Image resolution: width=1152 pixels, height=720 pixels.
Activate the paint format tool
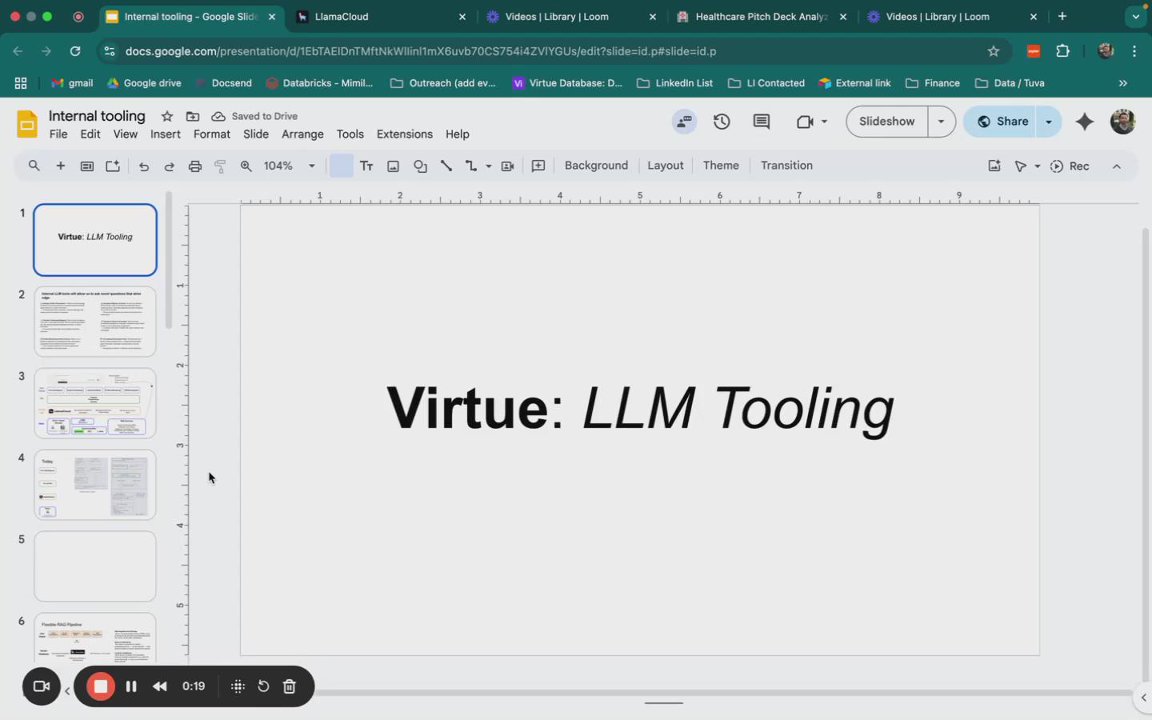[220, 166]
